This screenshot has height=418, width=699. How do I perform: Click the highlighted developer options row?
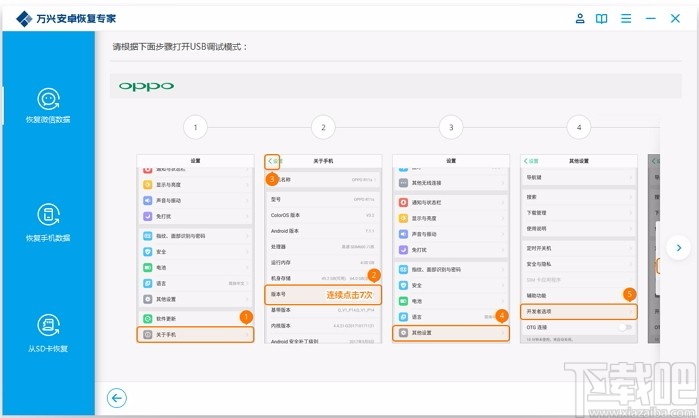click(579, 311)
